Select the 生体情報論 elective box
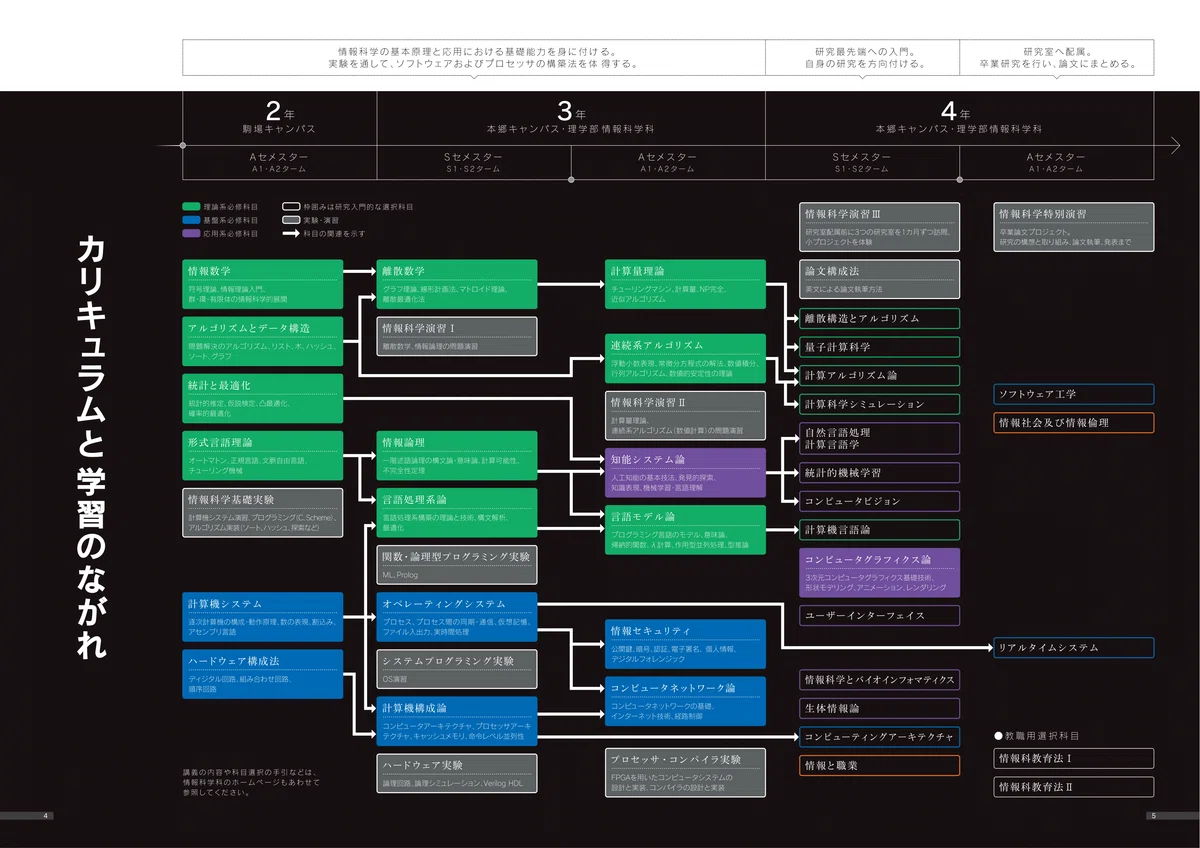Viewport: 1200px width, 848px height. pos(880,708)
